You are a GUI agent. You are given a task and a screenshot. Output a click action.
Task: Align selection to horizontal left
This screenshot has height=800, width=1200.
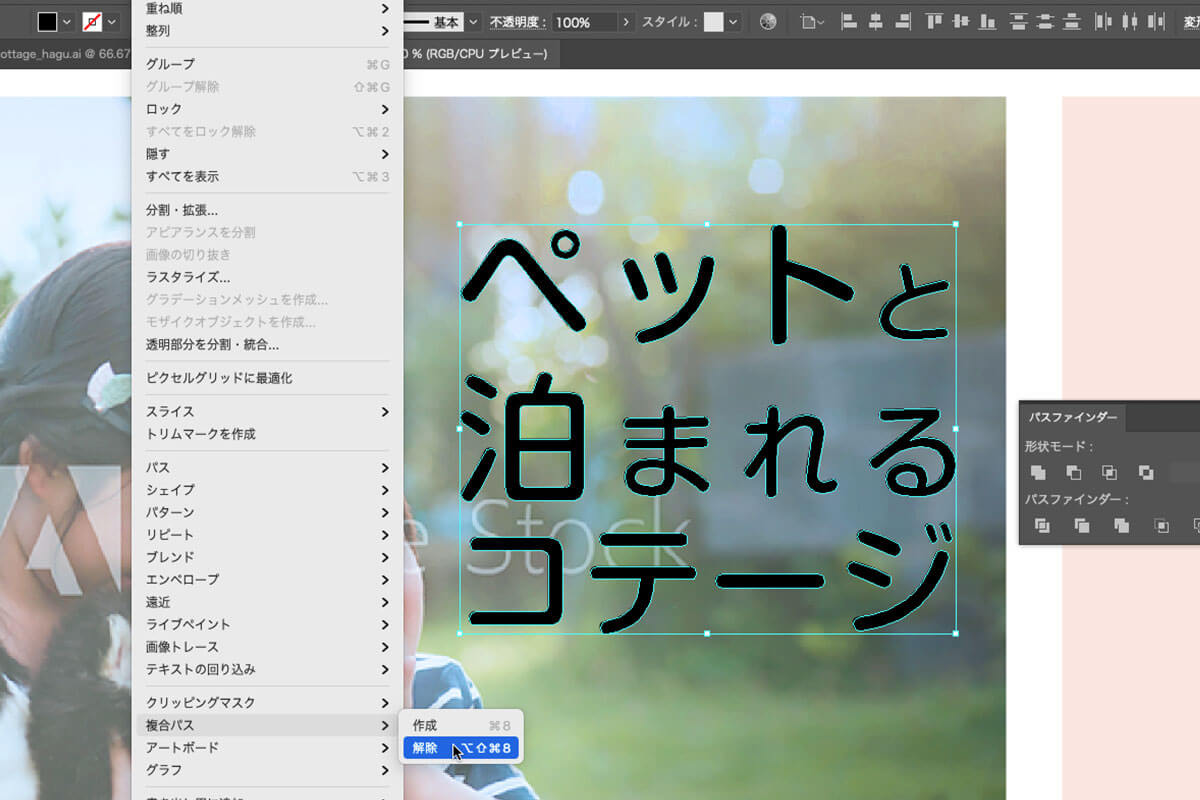point(849,21)
